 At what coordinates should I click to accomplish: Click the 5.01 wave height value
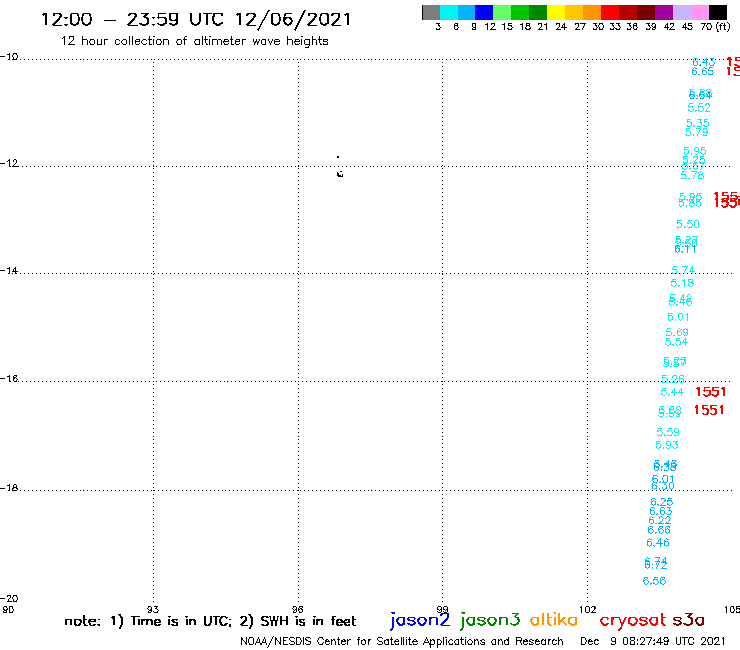678,317
